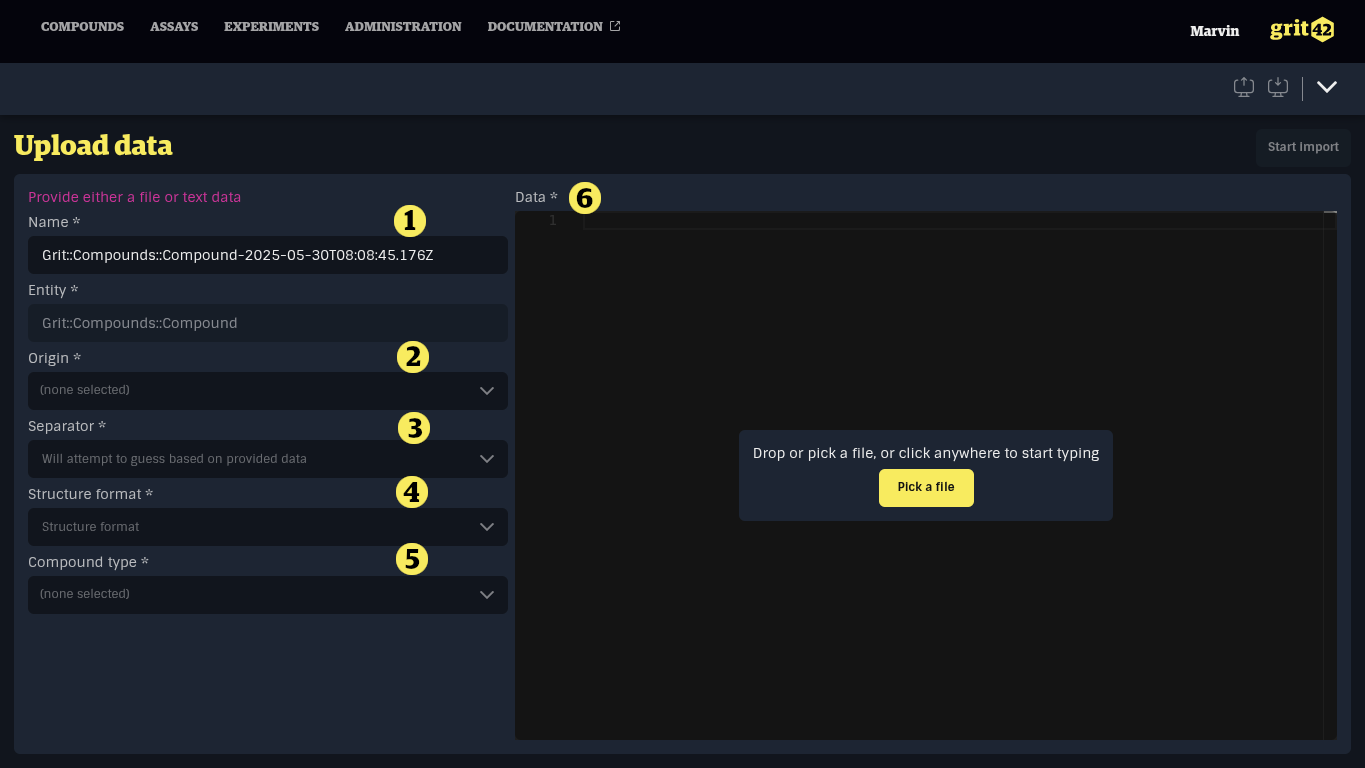Focus the Name input field

coord(268,255)
